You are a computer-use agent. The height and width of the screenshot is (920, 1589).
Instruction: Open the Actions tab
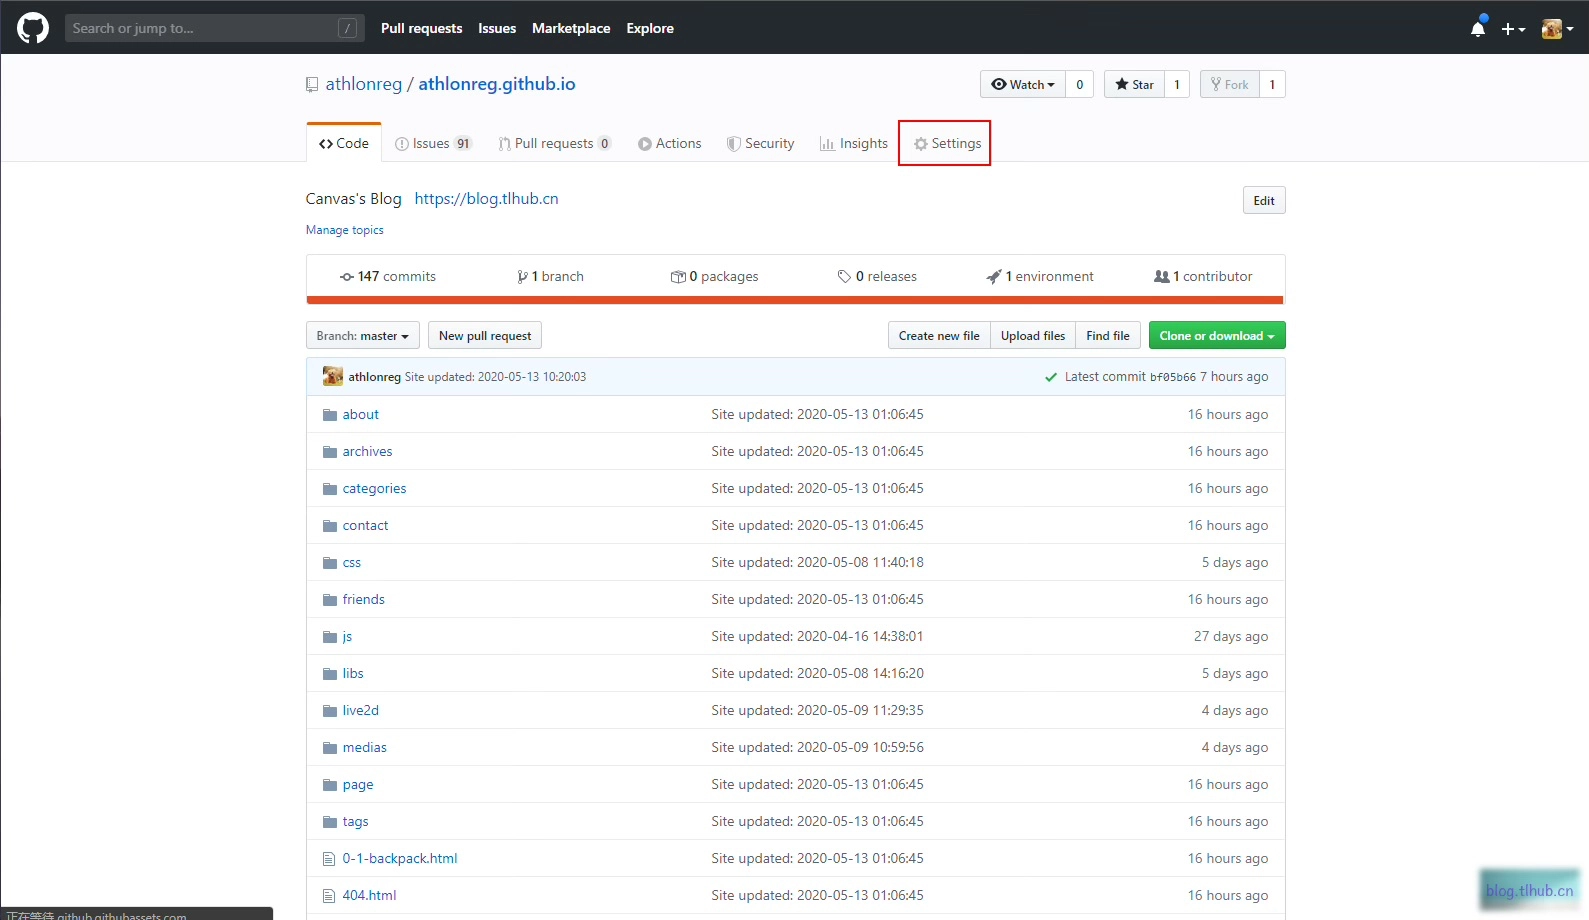[670, 143]
